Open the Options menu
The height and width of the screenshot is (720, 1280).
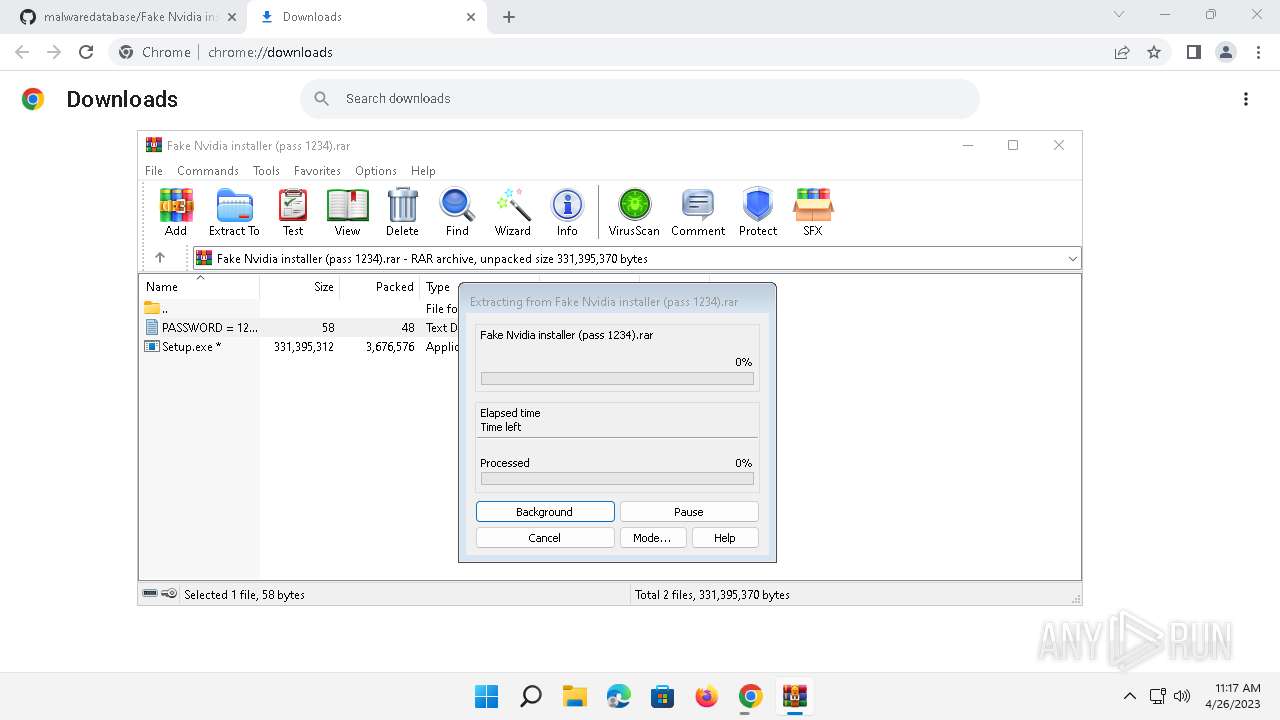(x=376, y=171)
